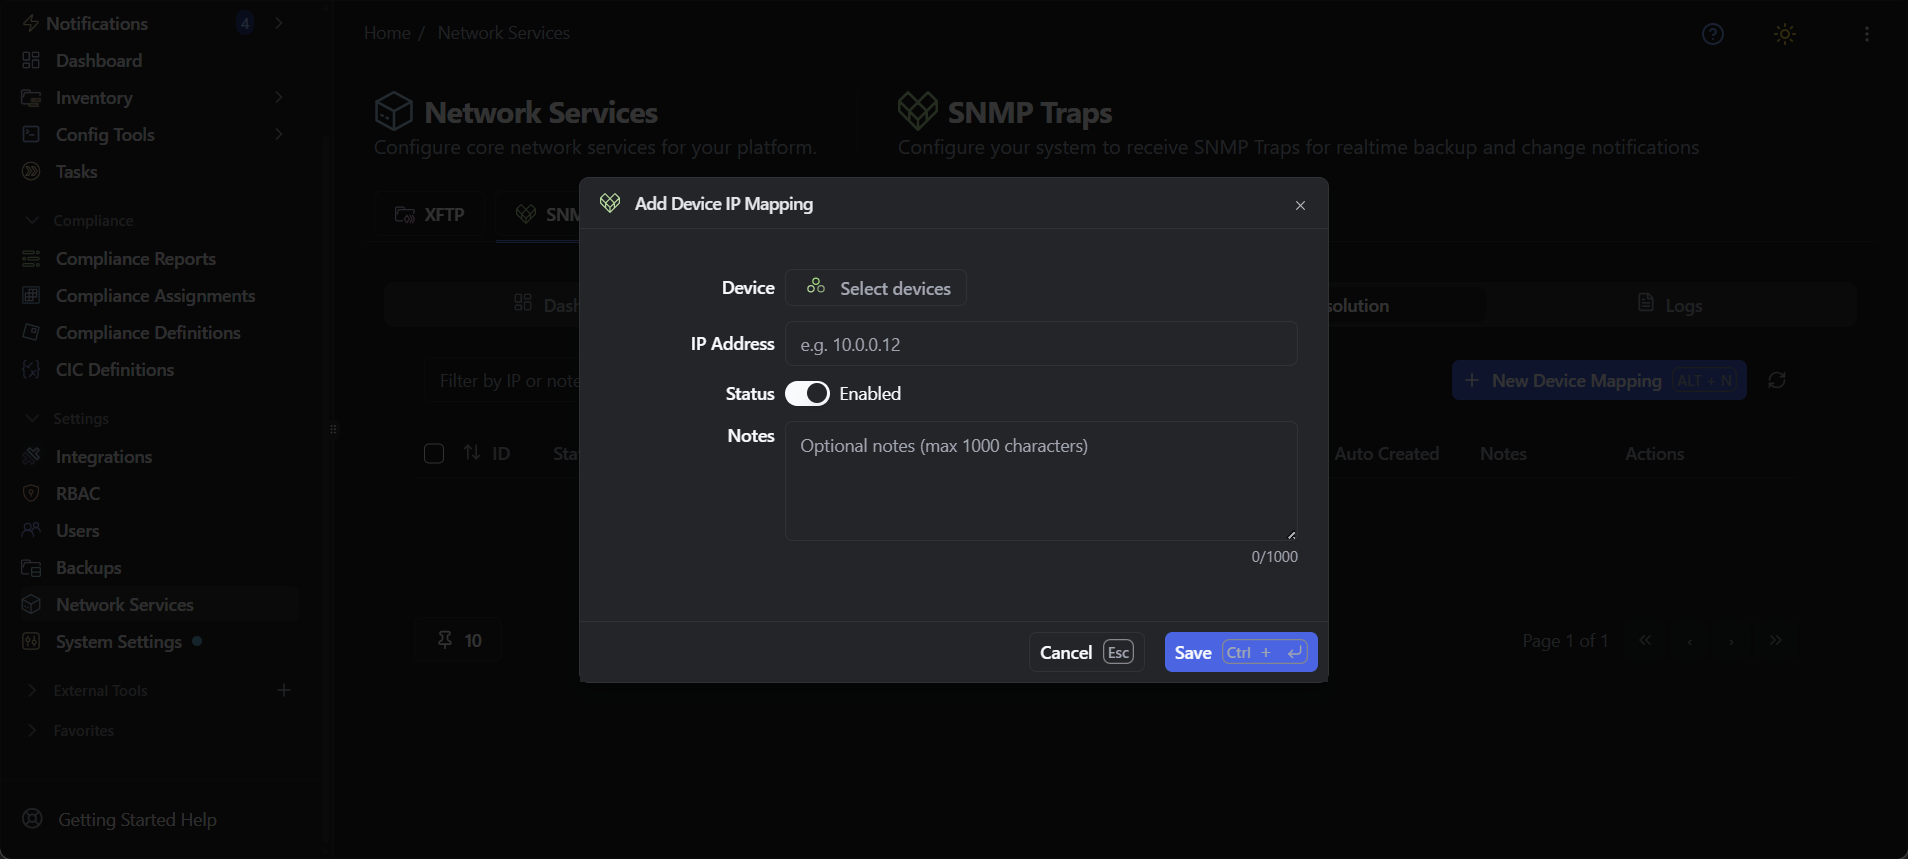The image size is (1908, 859).
Task: Click the CIC Definitions braces icon
Action: click(31, 369)
